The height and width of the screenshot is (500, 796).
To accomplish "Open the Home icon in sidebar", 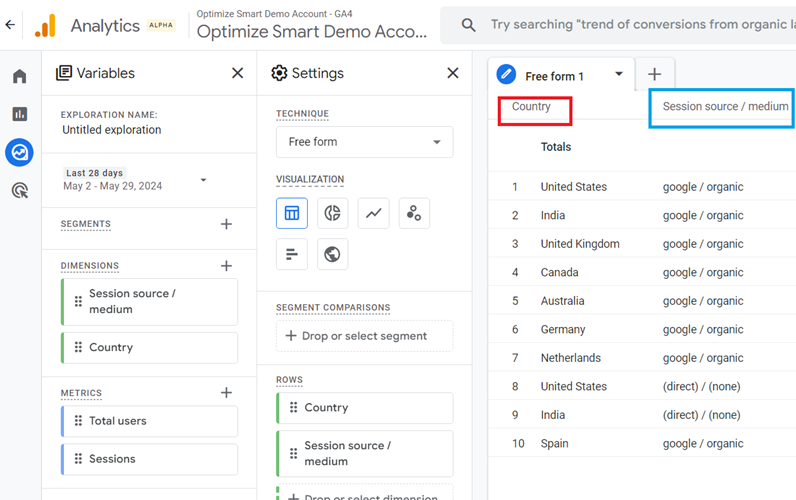I will (x=20, y=76).
